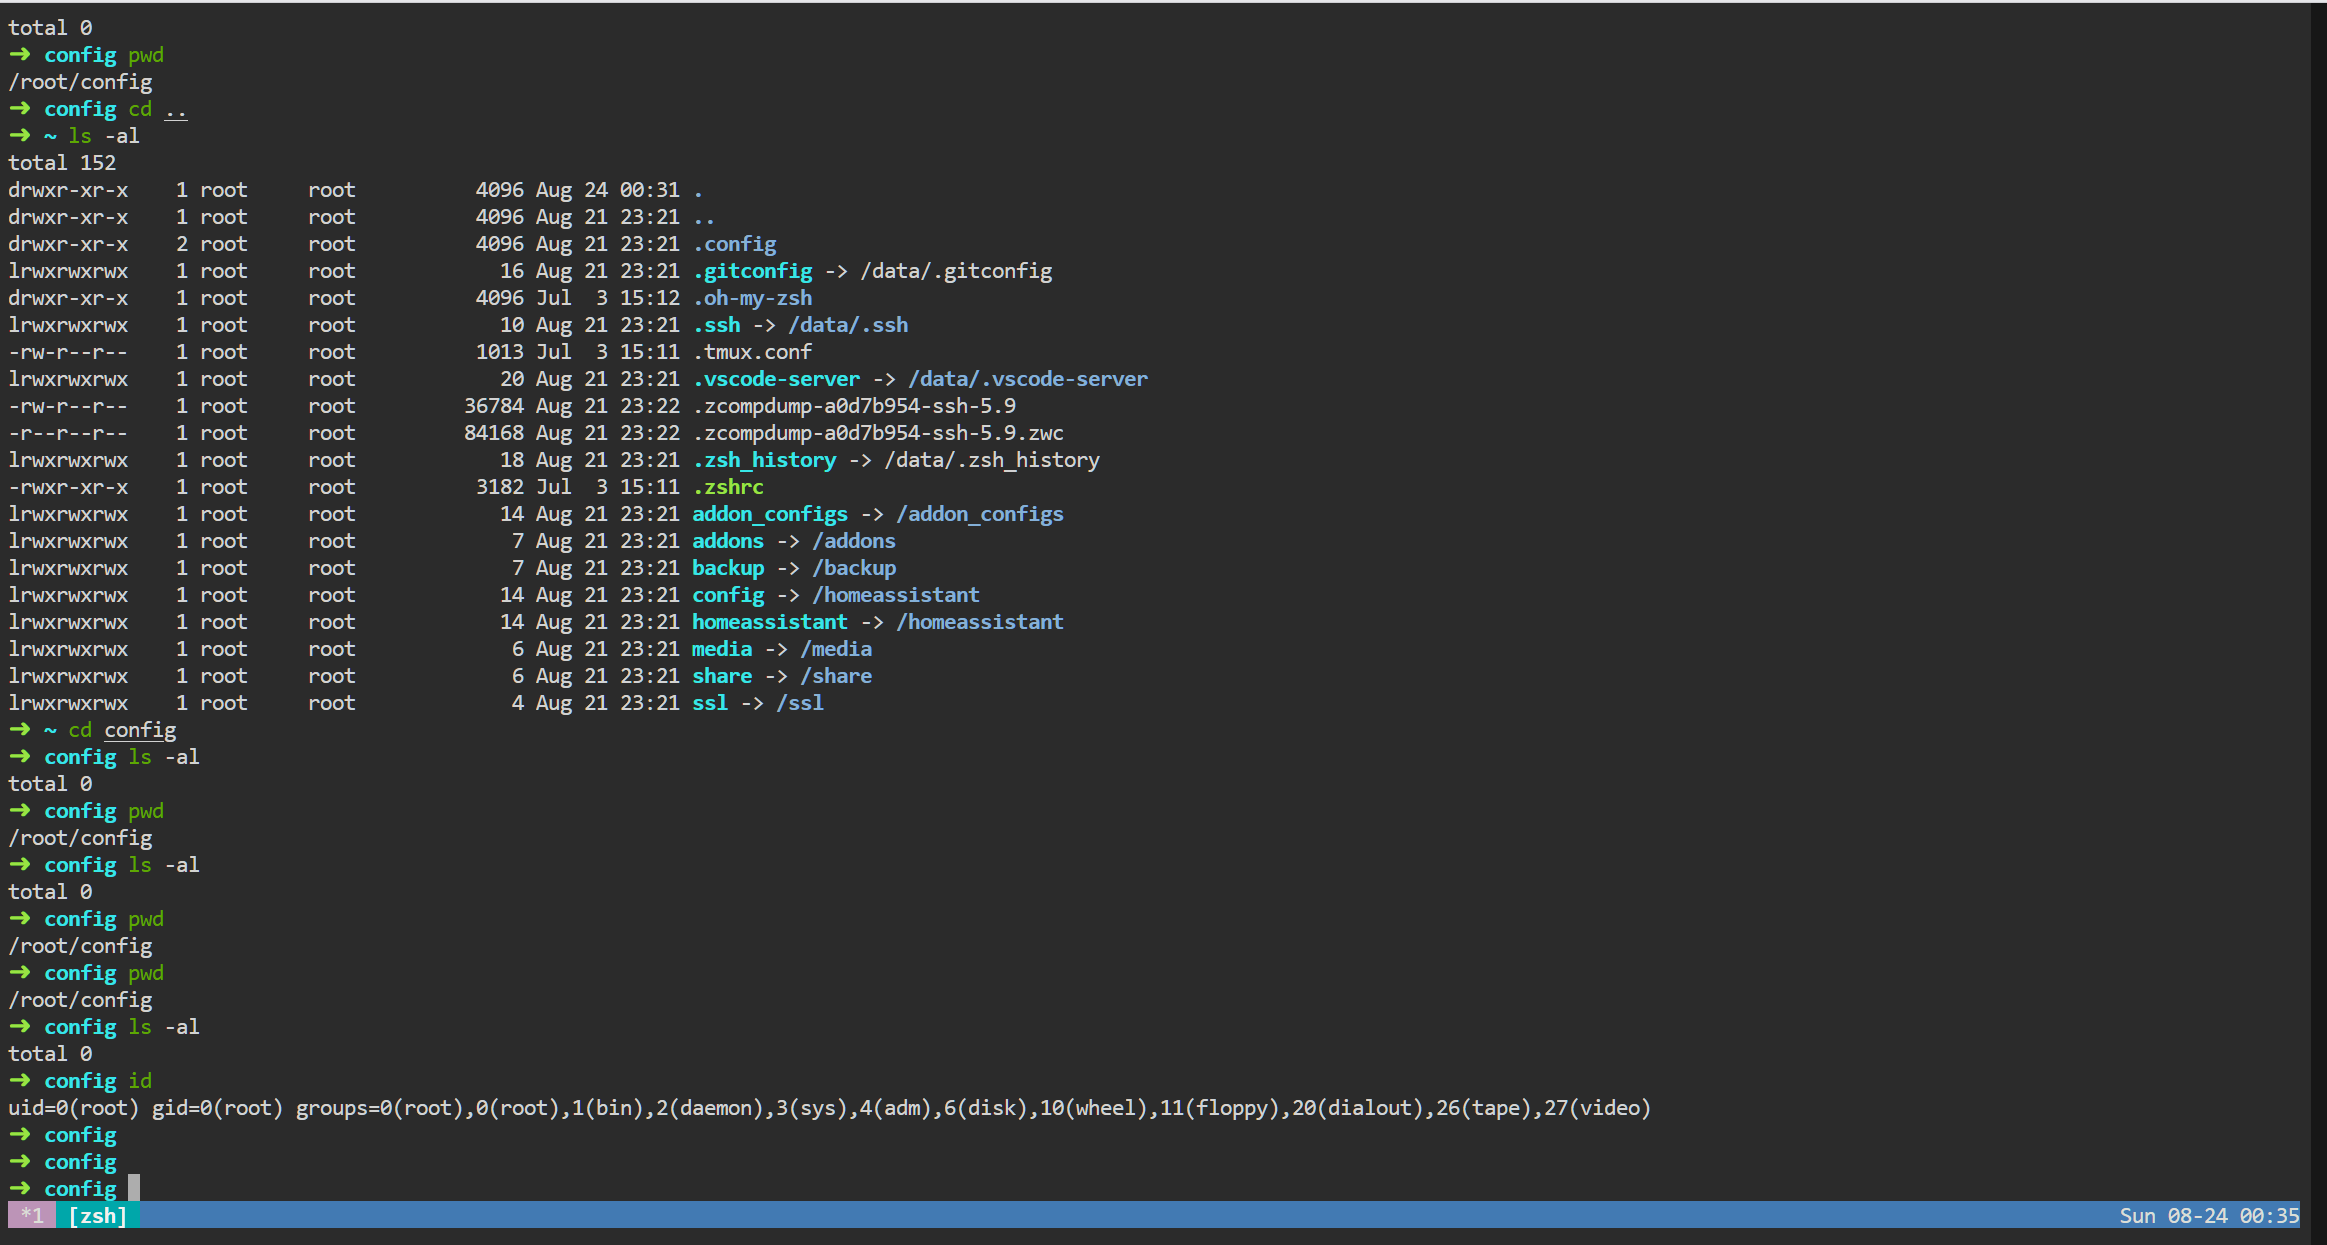Screen dimensions: 2327x1245
Task: Click the /data/.ssh link target
Action: tap(848, 325)
